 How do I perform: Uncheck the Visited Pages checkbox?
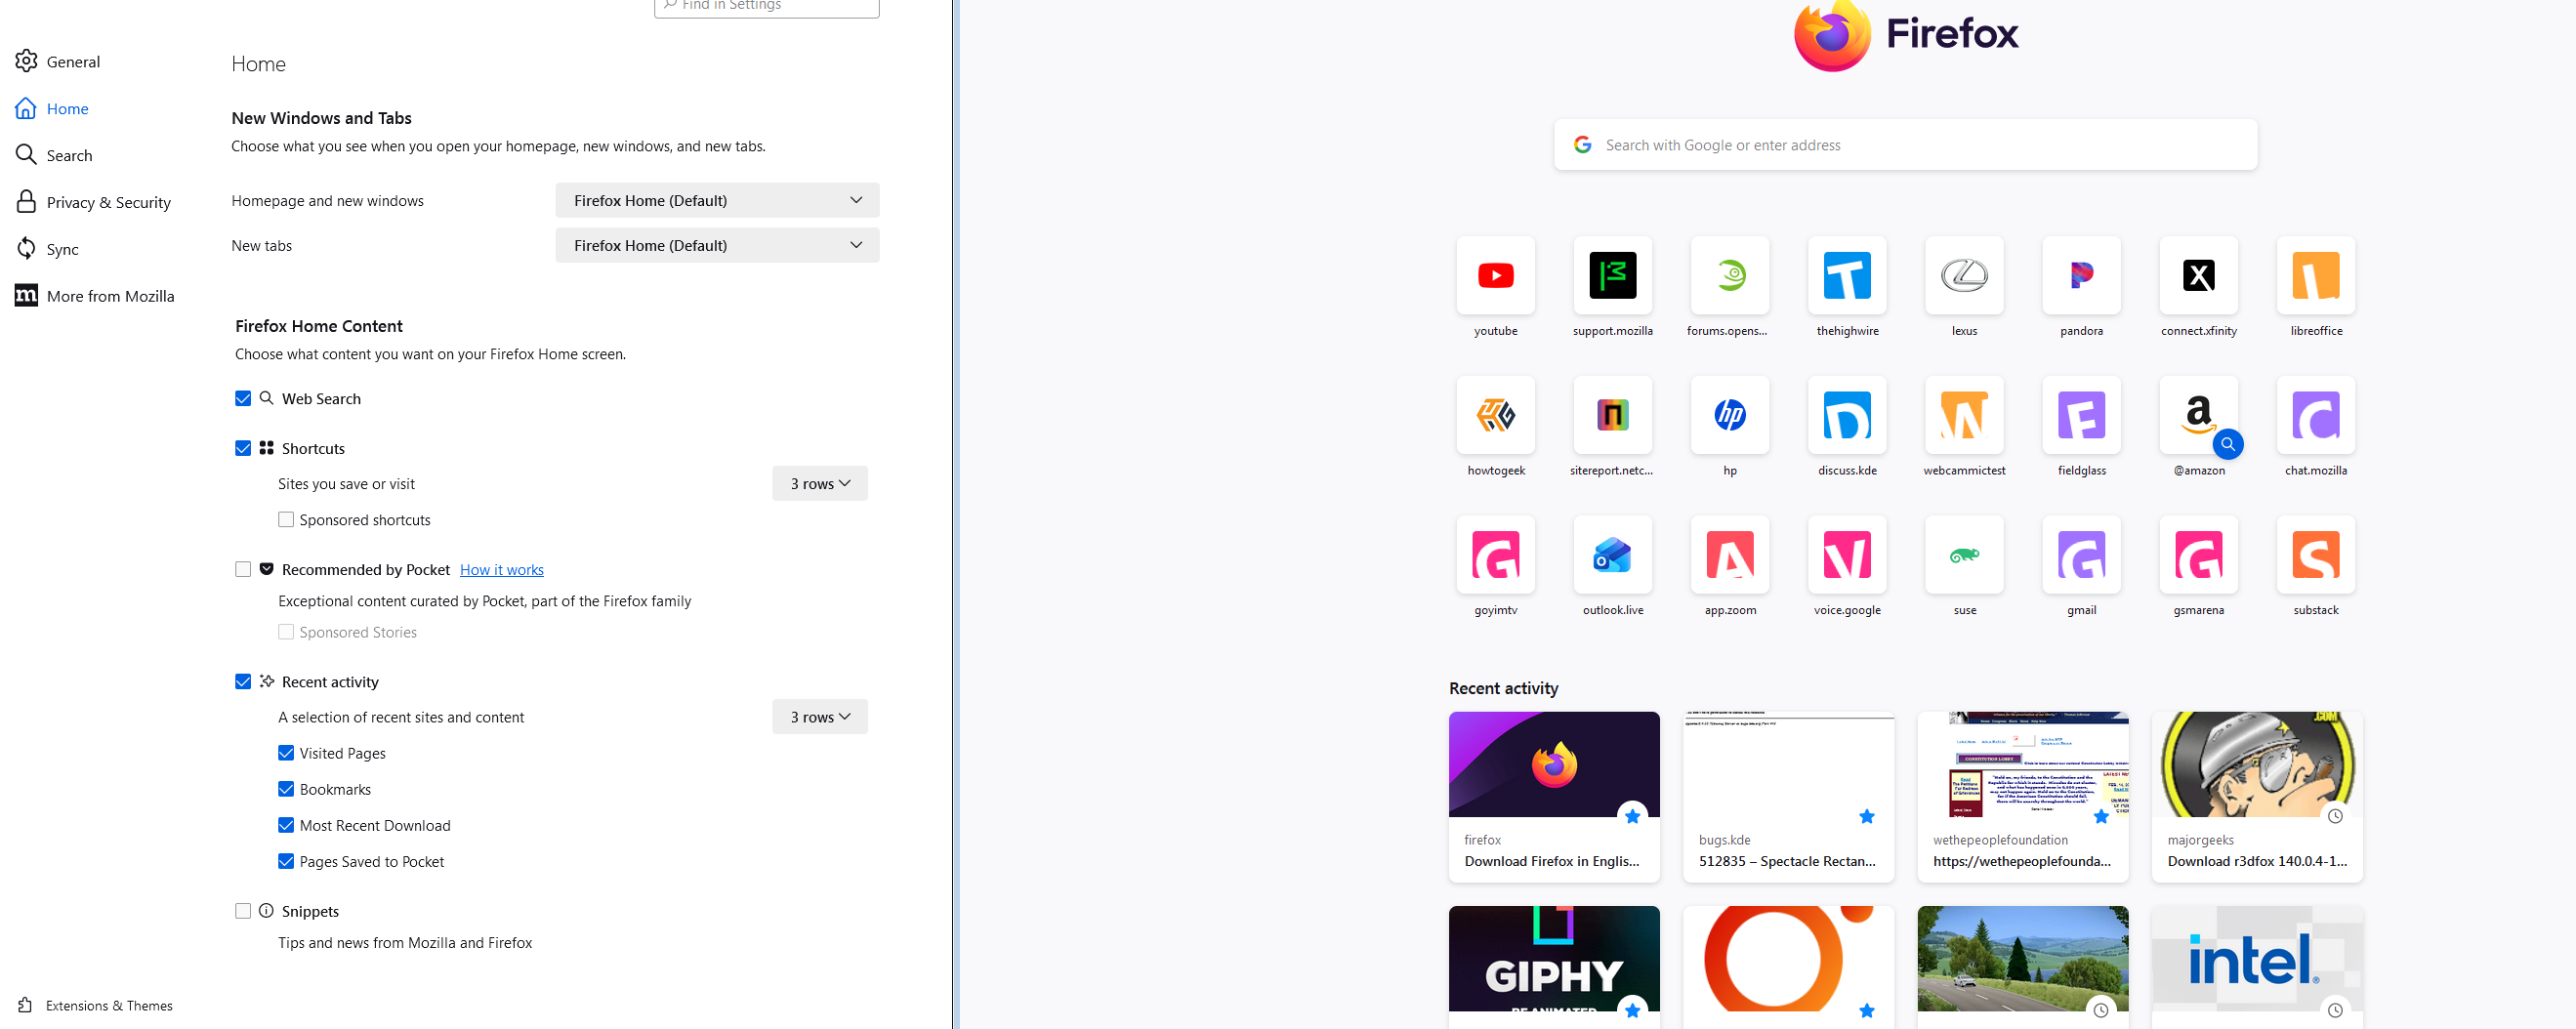click(286, 753)
